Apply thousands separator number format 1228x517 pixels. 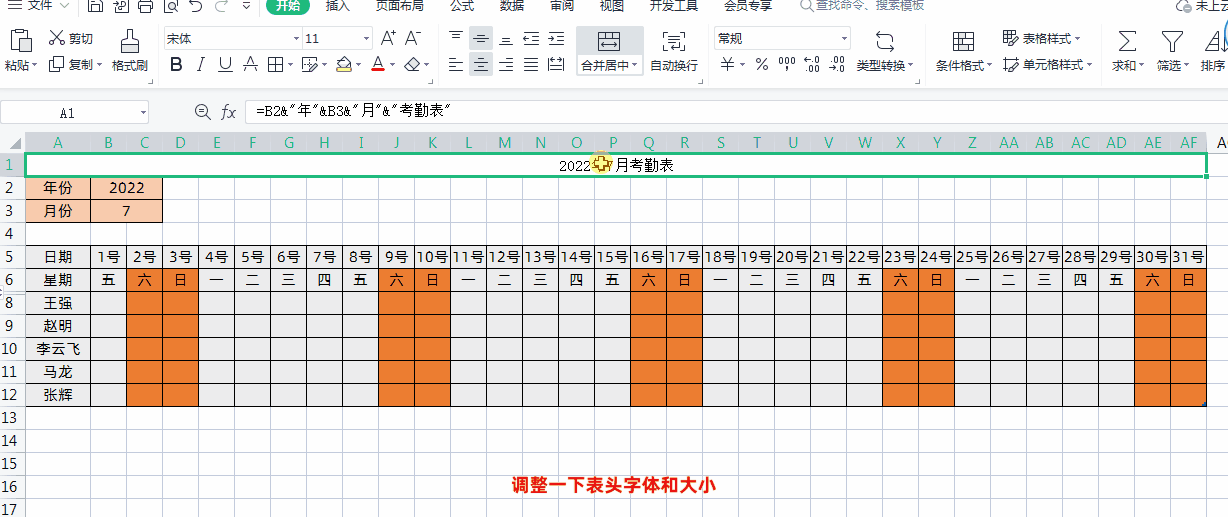787,65
